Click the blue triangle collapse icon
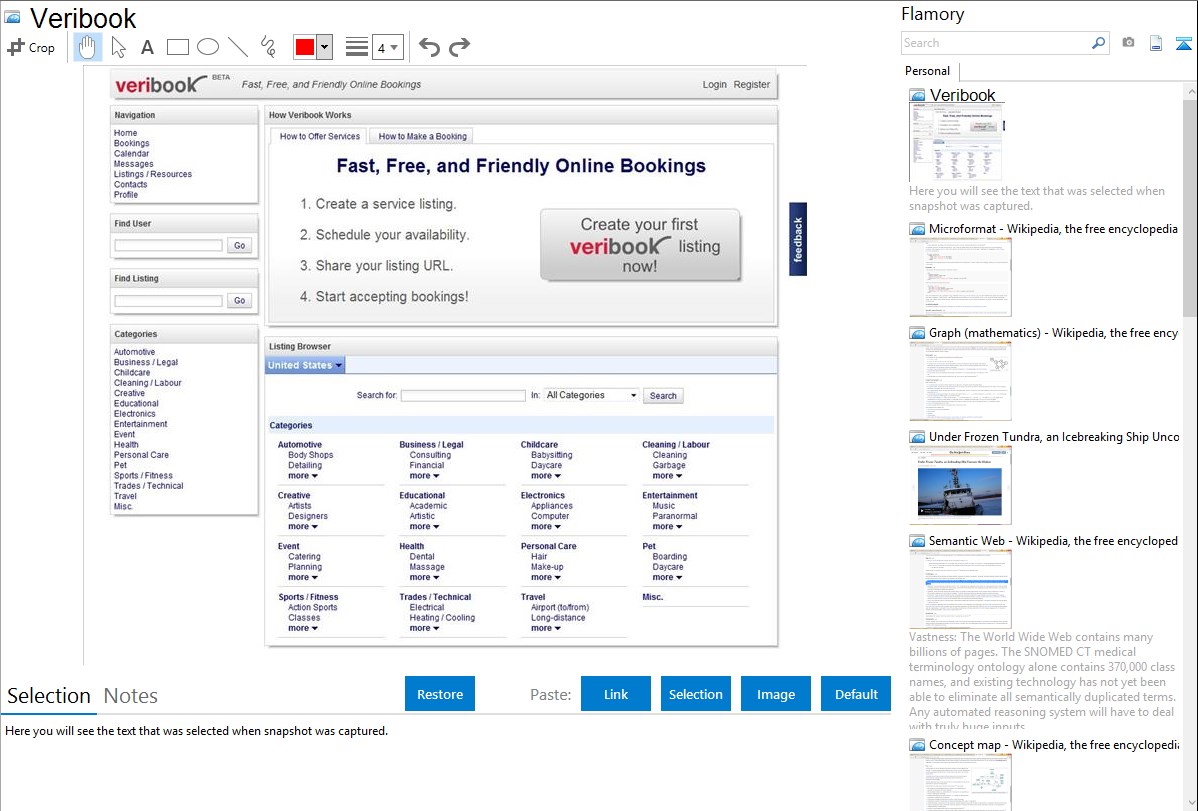 click(1183, 43)
